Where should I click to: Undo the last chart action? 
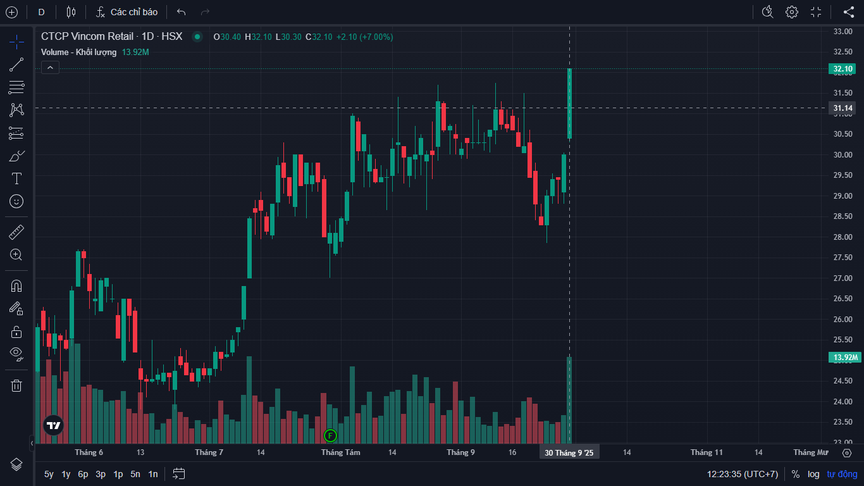coord(181,12)
